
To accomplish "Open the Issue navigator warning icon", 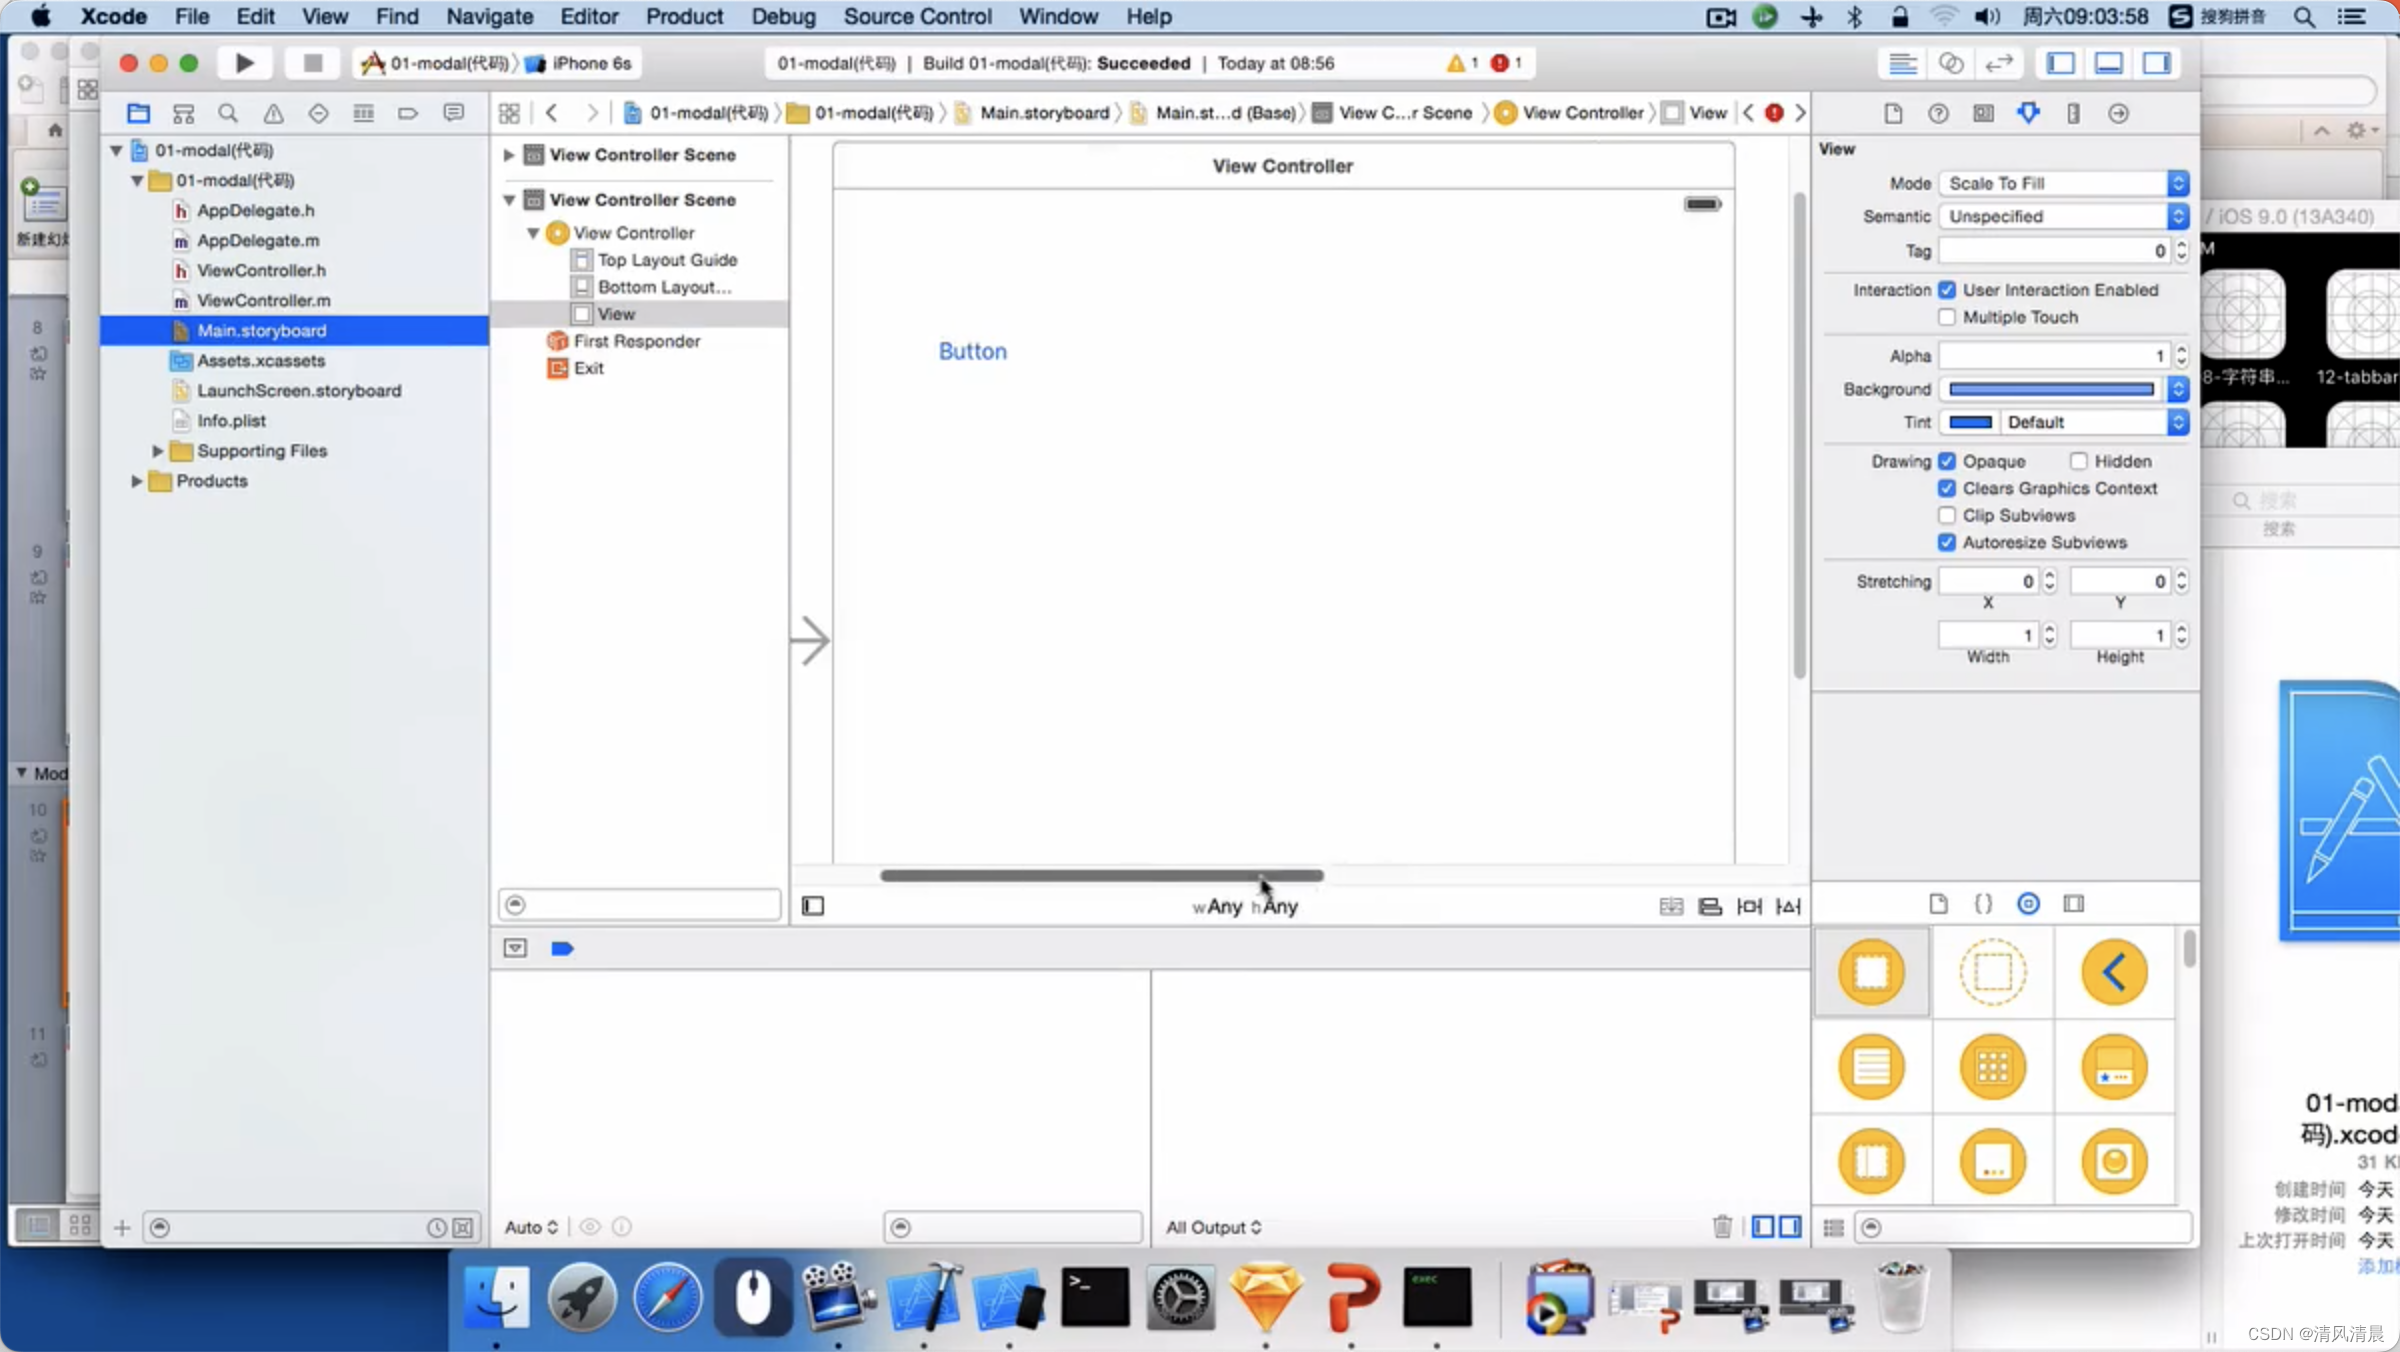I will [273, 113].
